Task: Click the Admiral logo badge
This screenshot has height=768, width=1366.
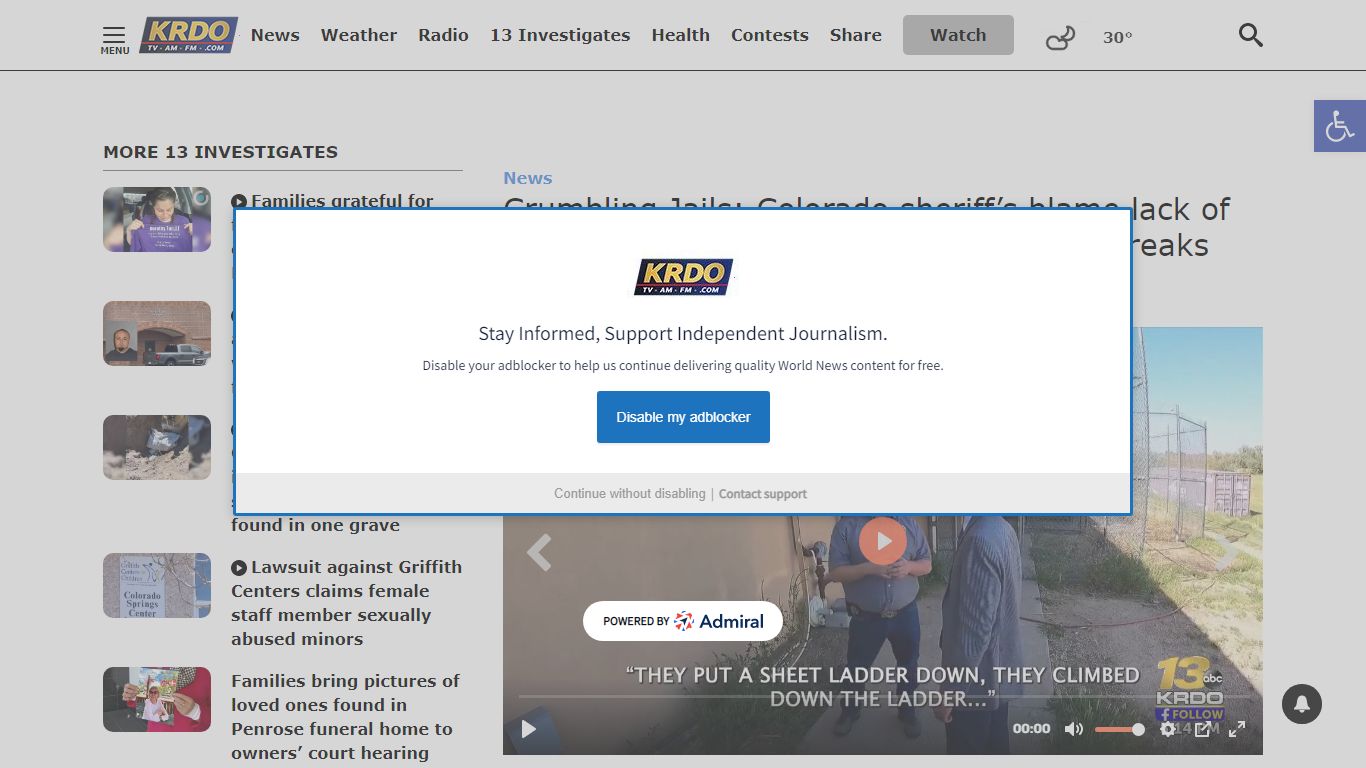Action: (x=683, y=621)
